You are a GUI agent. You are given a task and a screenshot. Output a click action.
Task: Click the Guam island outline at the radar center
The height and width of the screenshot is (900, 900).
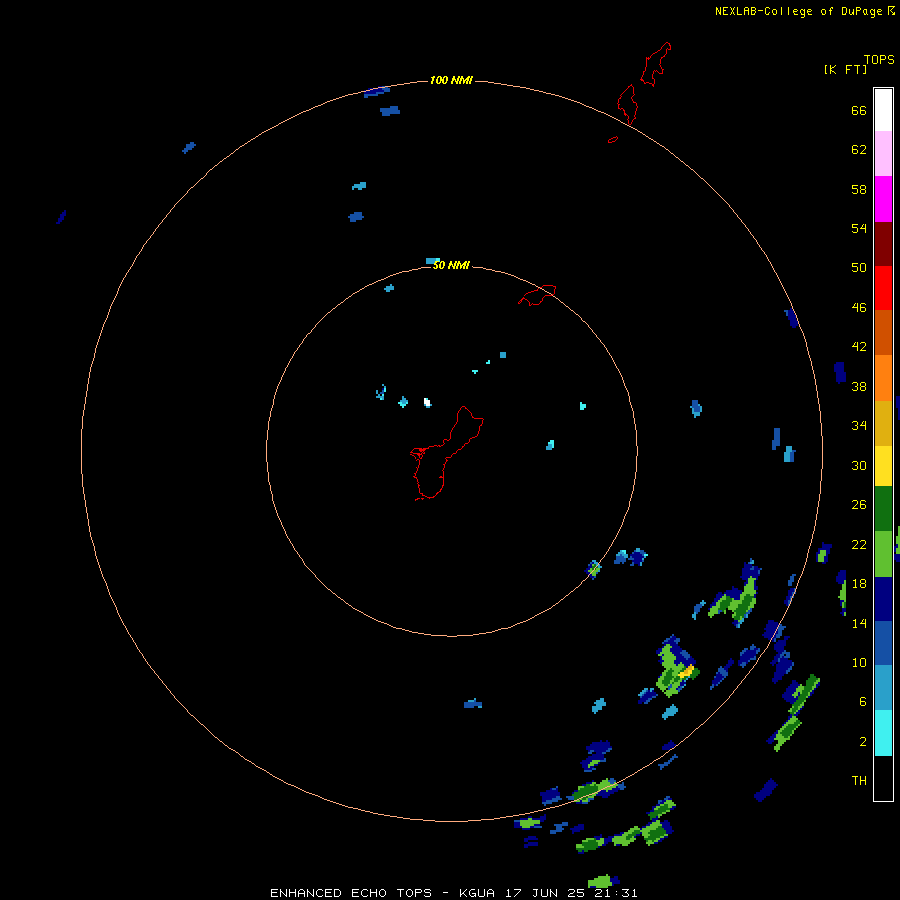click(x=447, y=453)
